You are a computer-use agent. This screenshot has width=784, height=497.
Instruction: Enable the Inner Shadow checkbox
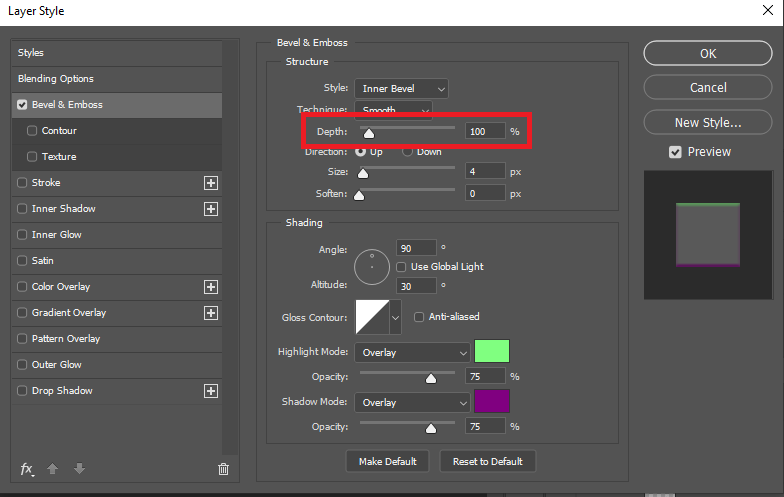pos(22,208)
